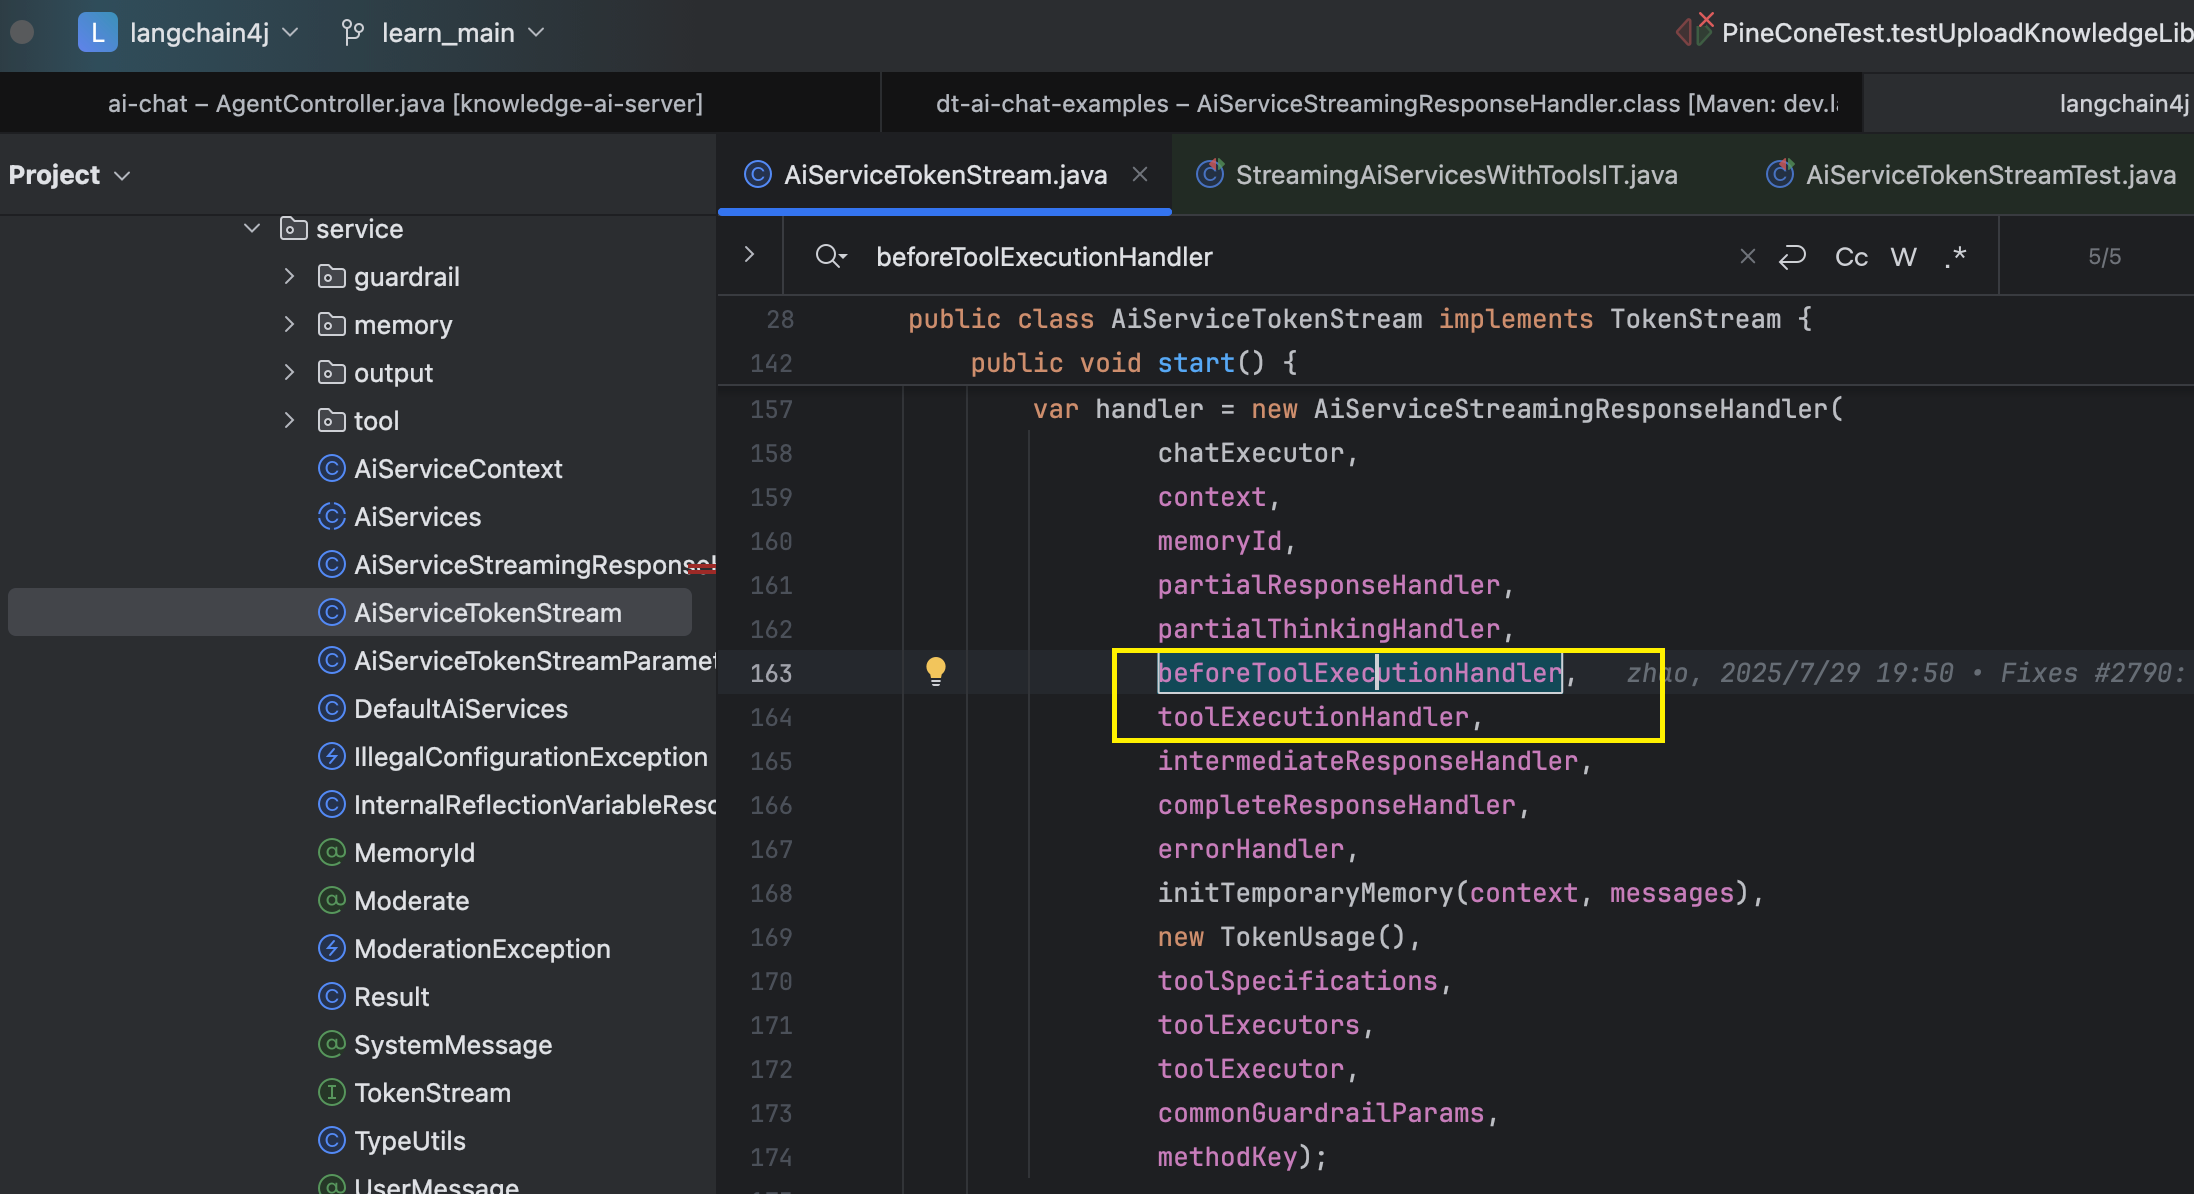Switch to StreamingAiServicesWithToolsIT.java tab
The height and width of the screenshot is (1194, 2194).
click(x=1437, y=175)
